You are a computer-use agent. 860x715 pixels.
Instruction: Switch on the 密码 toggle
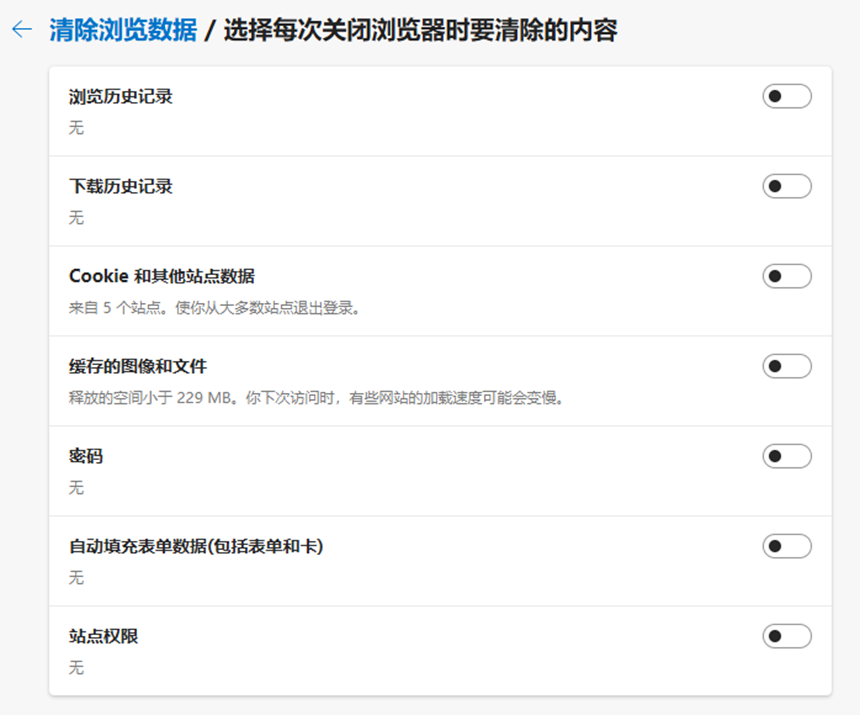pyautogui.click(x=787, y=456)
